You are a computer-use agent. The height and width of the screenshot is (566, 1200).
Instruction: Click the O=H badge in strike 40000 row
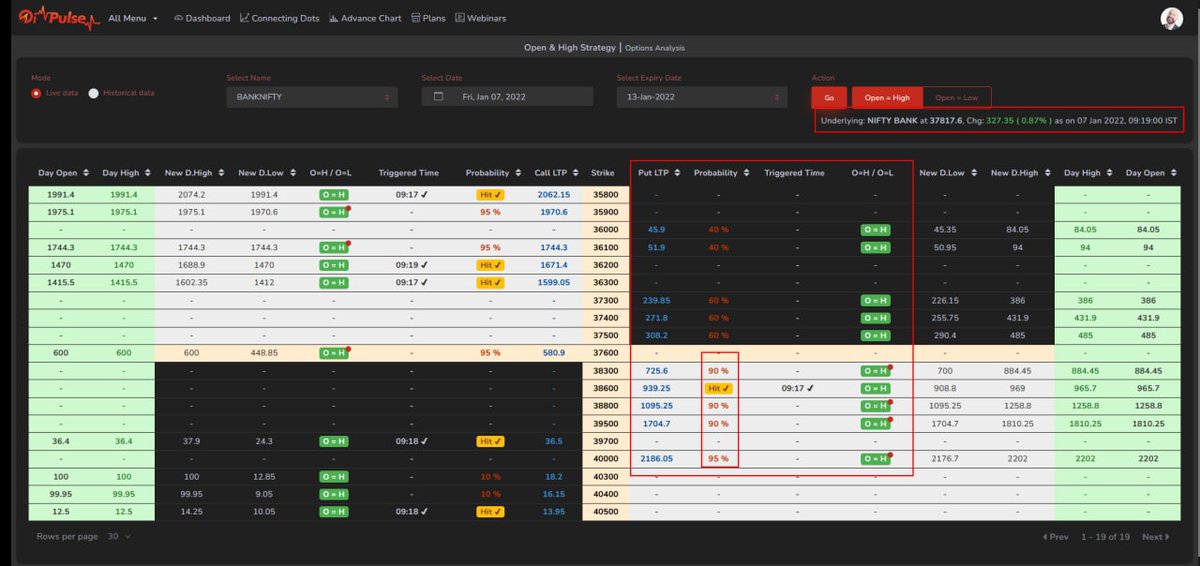[875, 458]
